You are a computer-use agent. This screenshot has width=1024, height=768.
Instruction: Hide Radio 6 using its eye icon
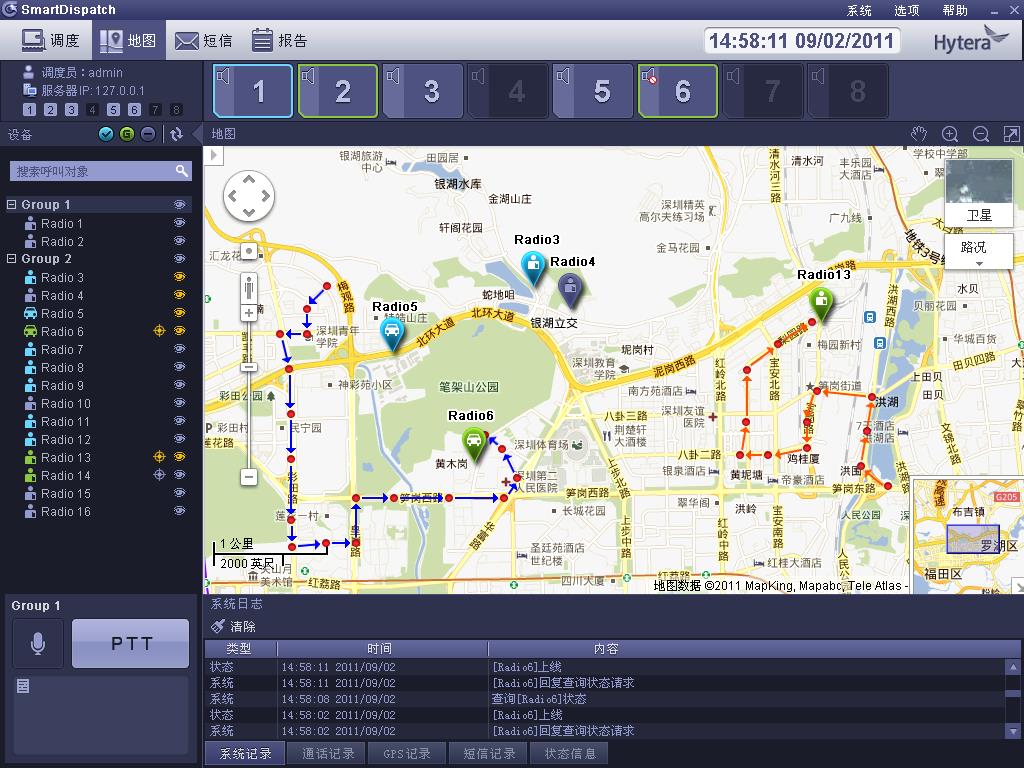(x=180, y=330)
